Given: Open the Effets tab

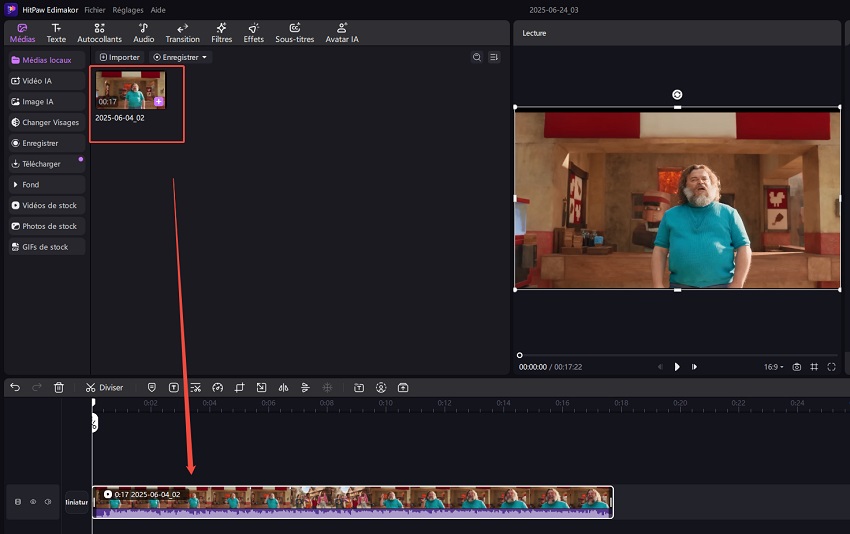Looking at the screenshot, I should pos(253,33).
